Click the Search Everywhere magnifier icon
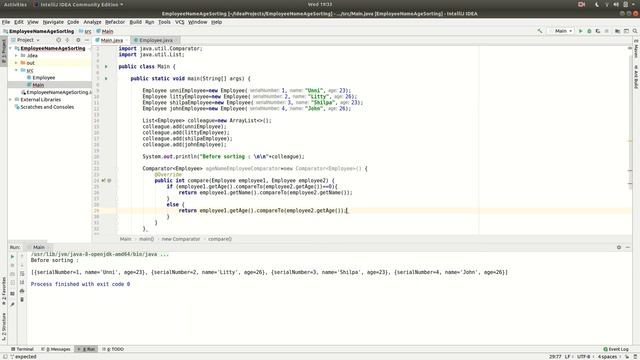The image size is (640, 360). [x=635, y=31]
